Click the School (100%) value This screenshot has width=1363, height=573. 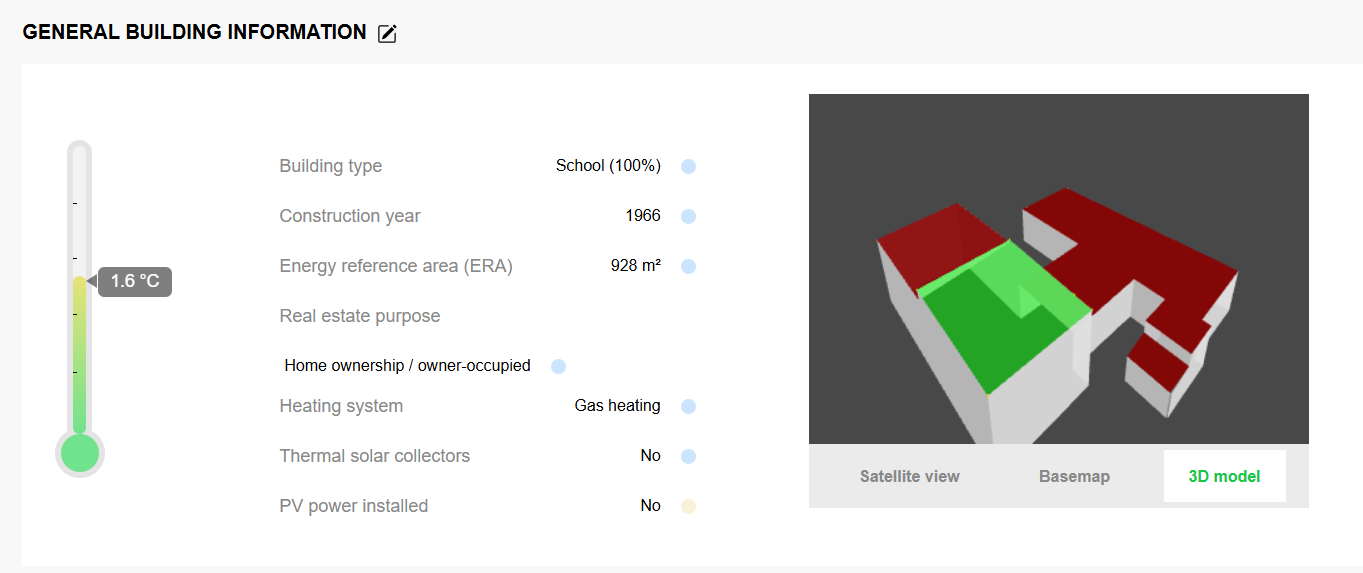[x=608, y=166]
